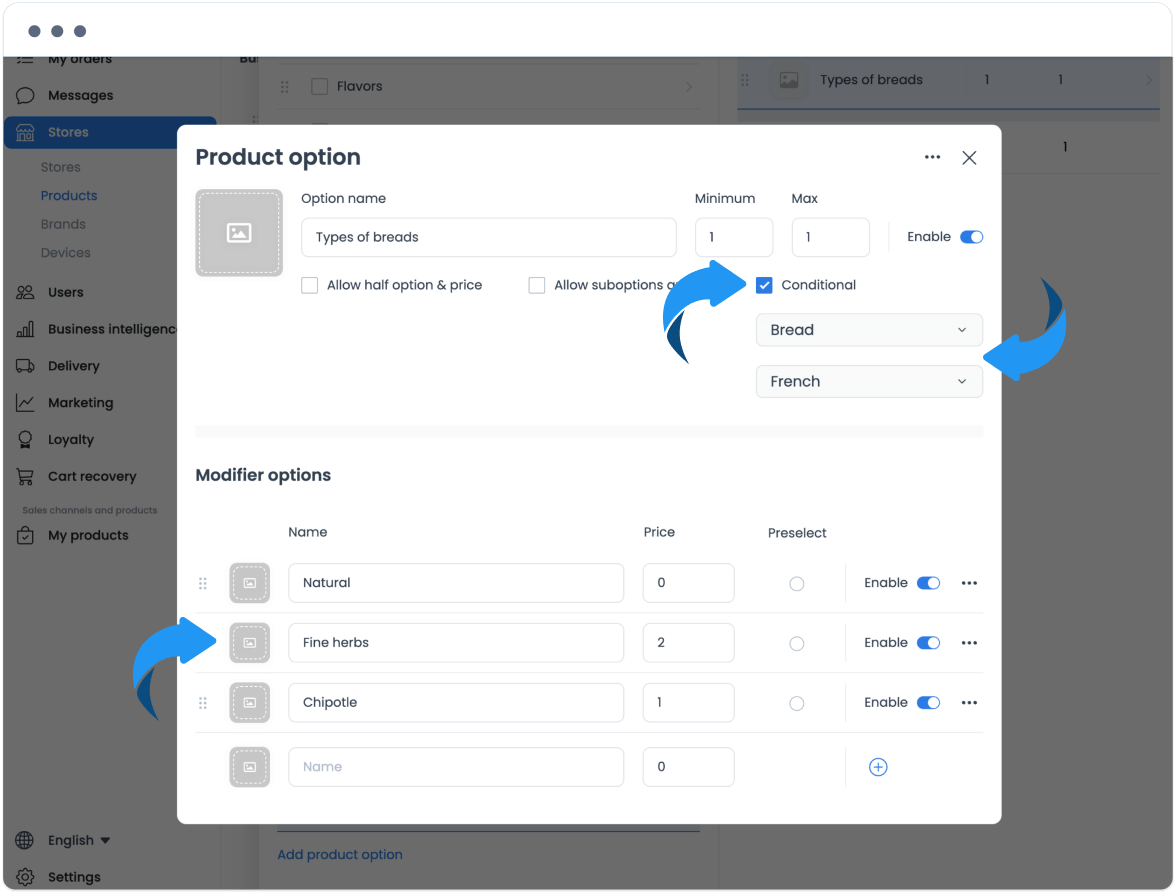
Task: Open My products in the sidebar
Action: (x=88, y=536)
